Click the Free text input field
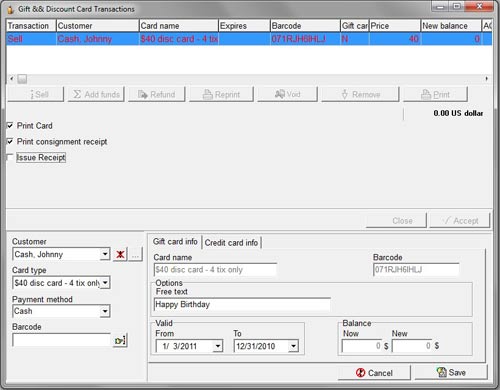This screenshot has height=390, width=500. pos(242,304)
